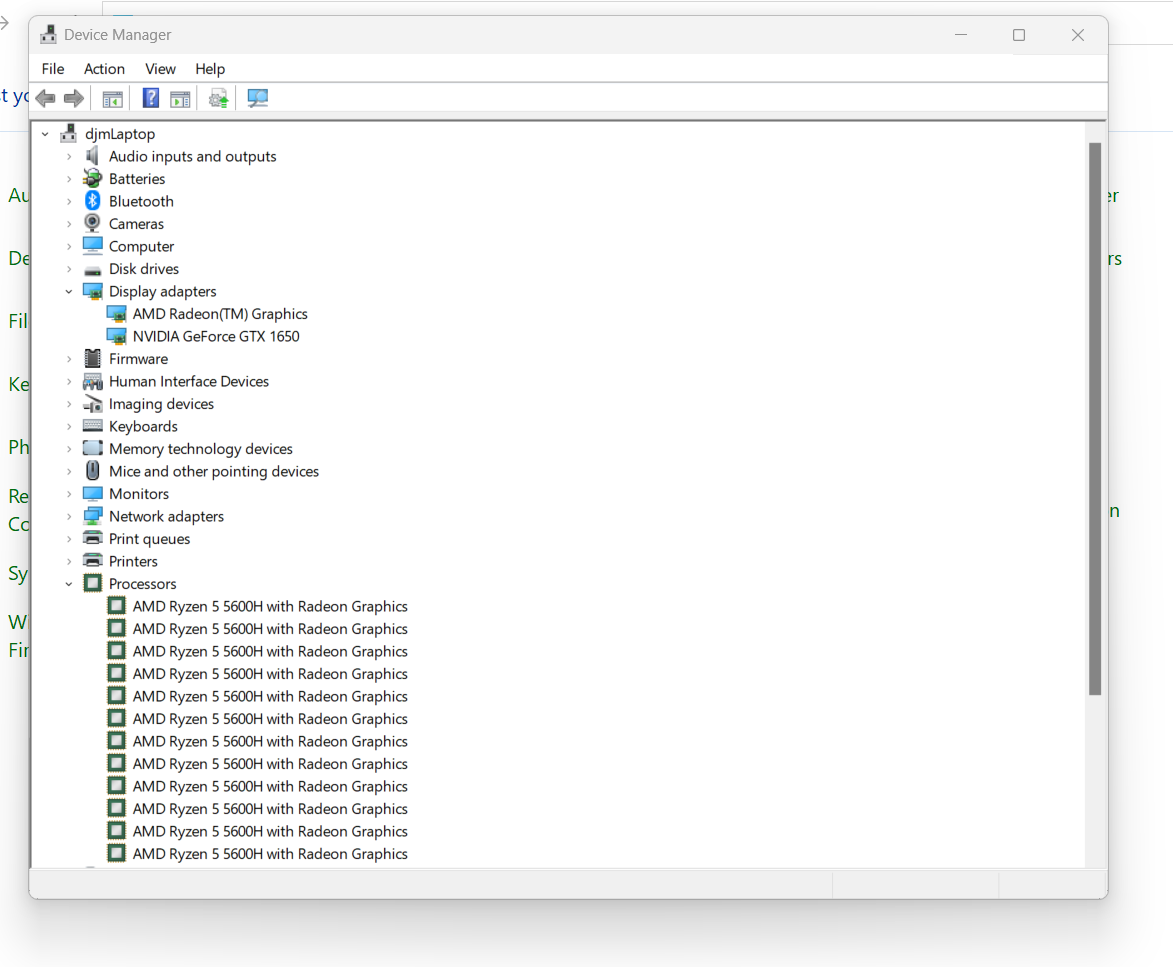The image size is (1173, 967).
Task: Close the Device Manager window
Action: coord(1078,34)
